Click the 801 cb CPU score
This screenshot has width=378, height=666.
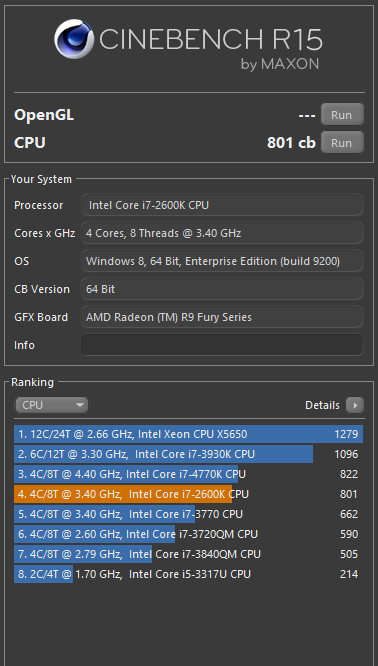[291, 143]
